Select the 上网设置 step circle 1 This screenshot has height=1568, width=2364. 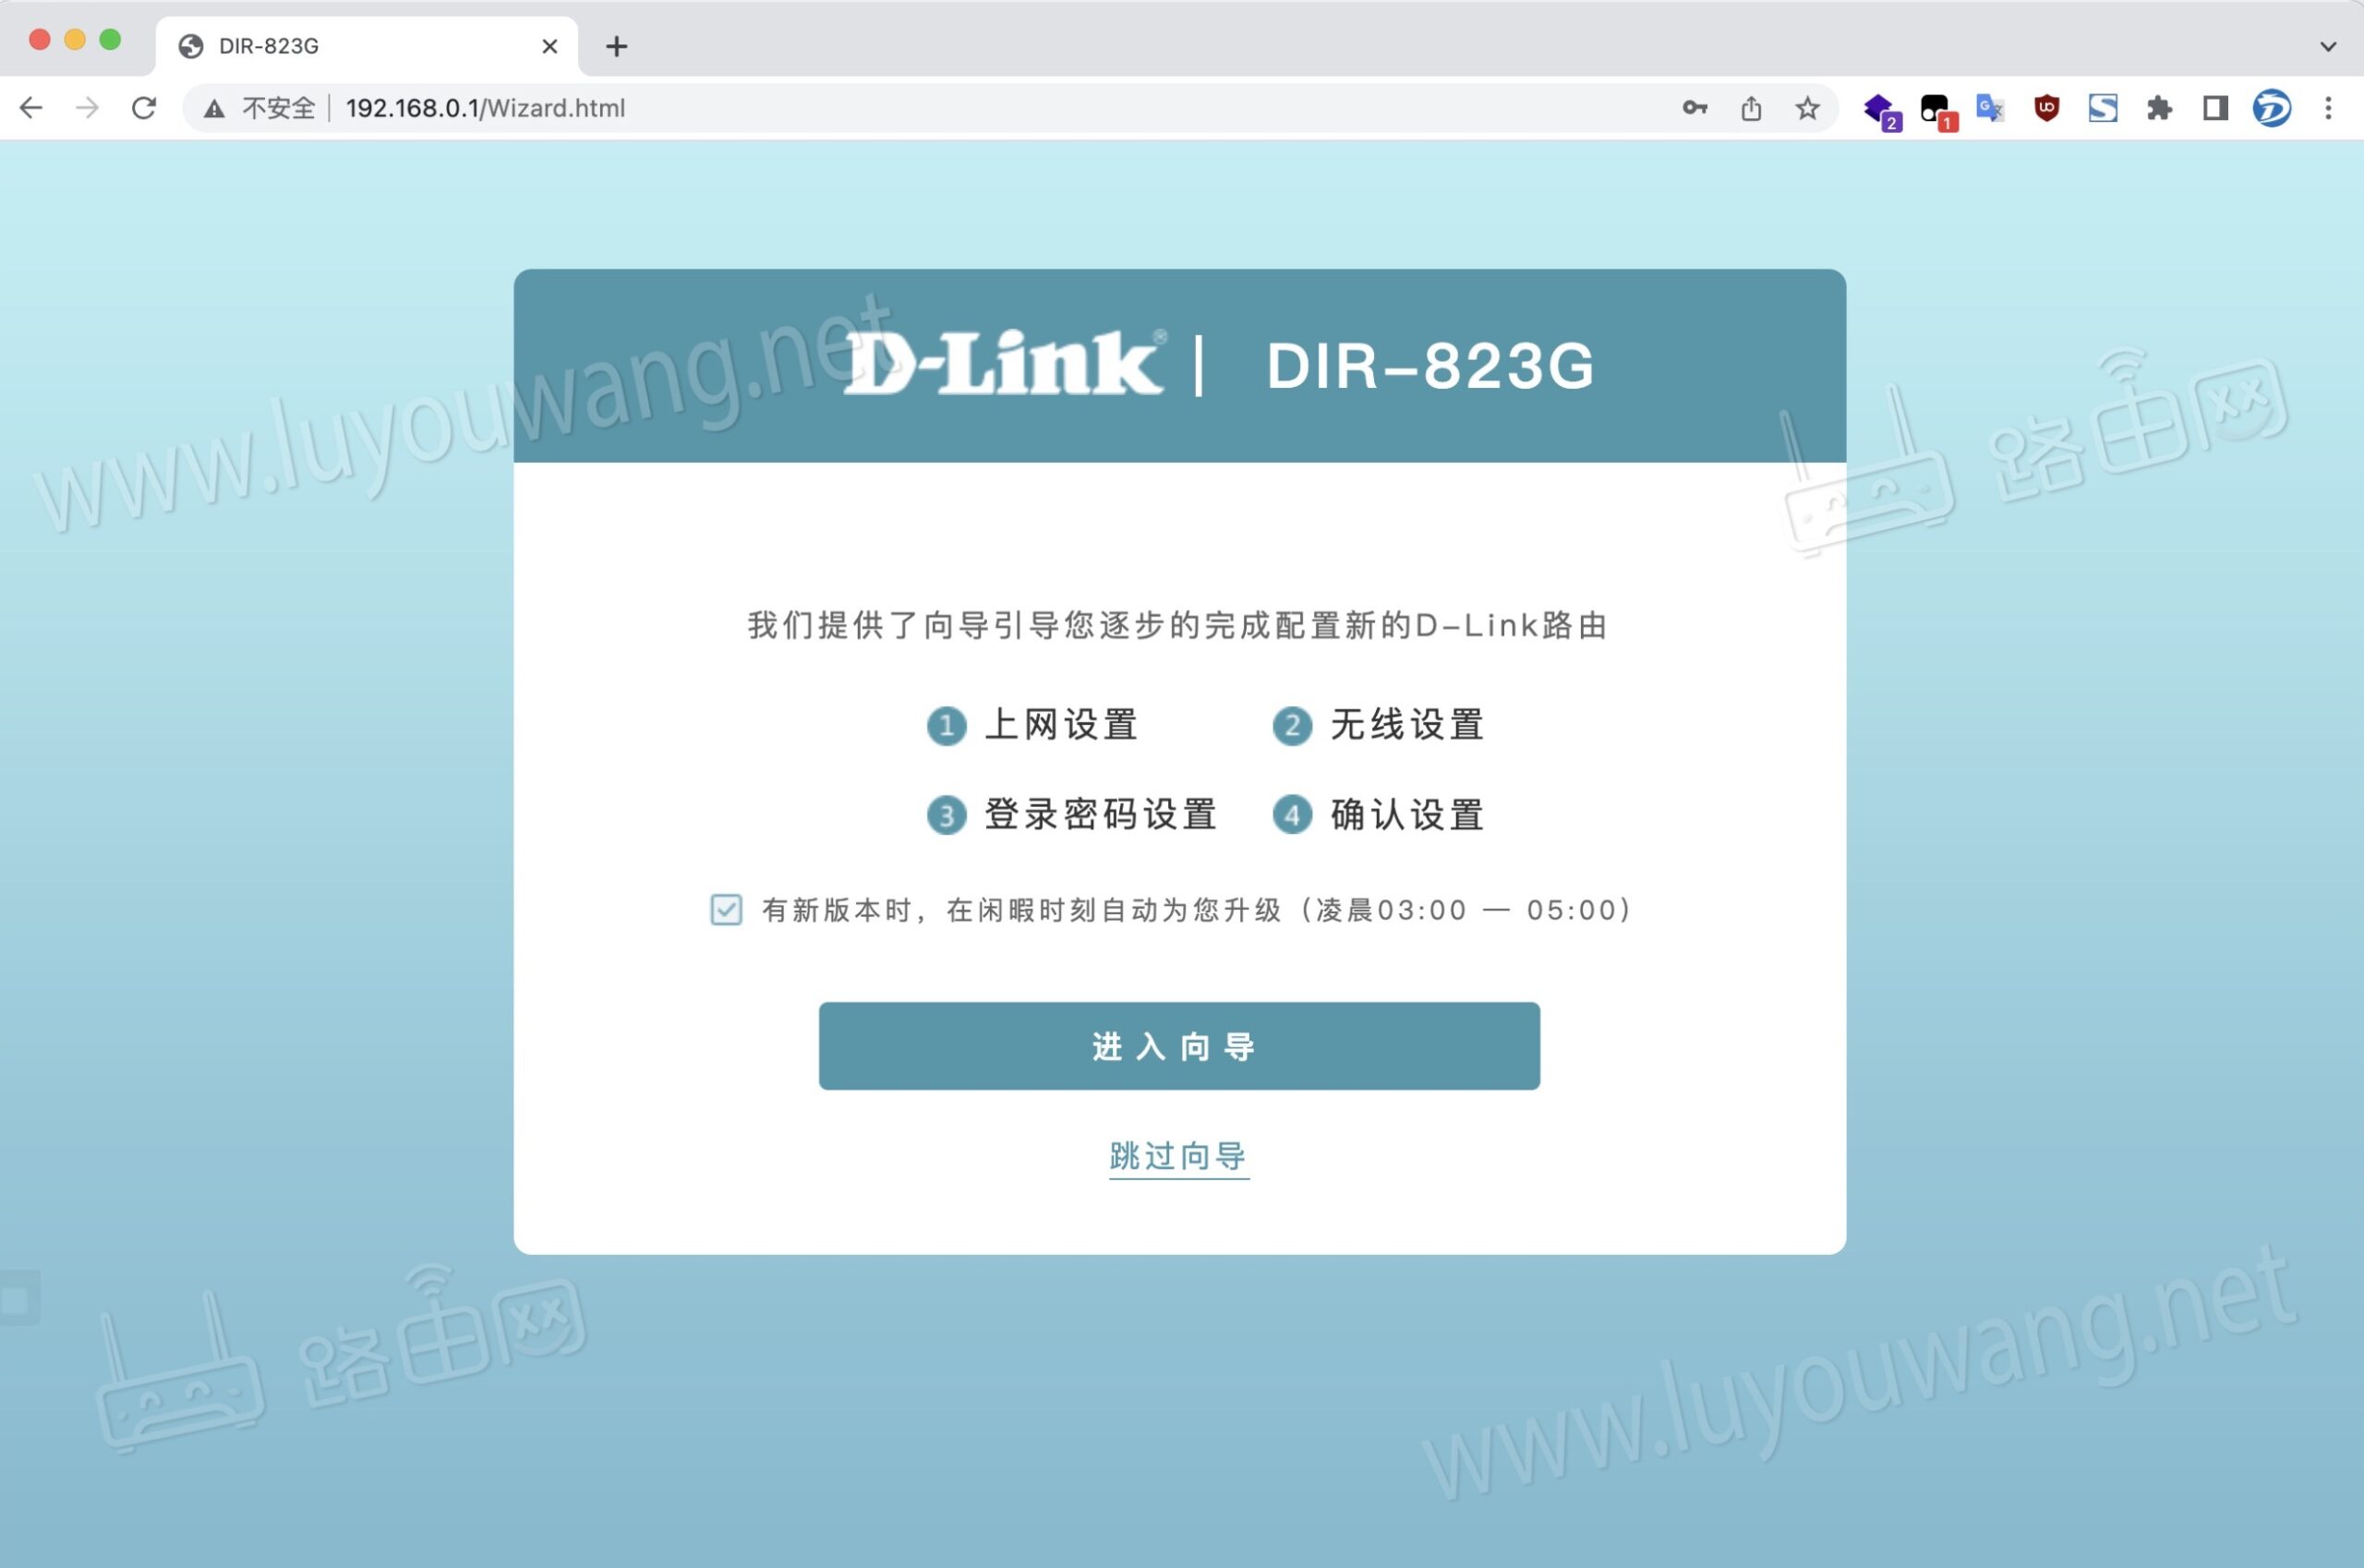[945, 726]
